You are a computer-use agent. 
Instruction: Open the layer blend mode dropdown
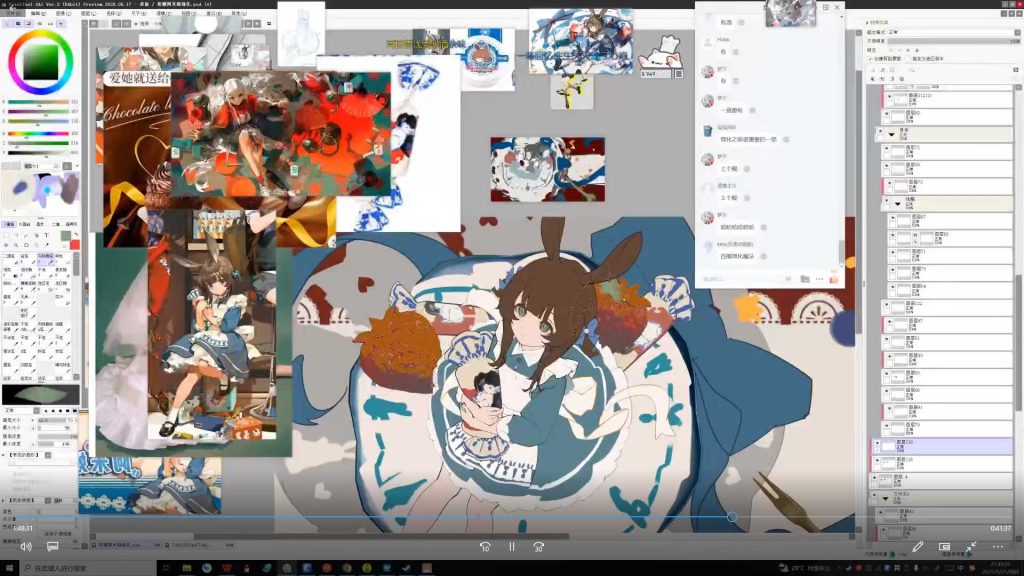pos(953,32)
